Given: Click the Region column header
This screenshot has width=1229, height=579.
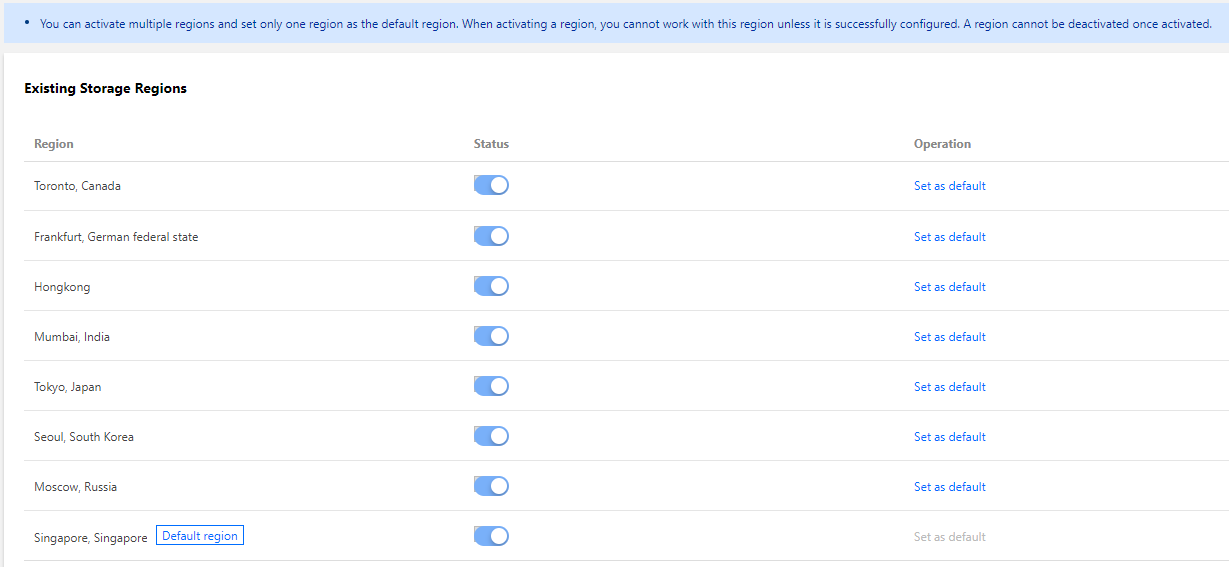Looking at the screenshot, I should click(x=54, y=144).
